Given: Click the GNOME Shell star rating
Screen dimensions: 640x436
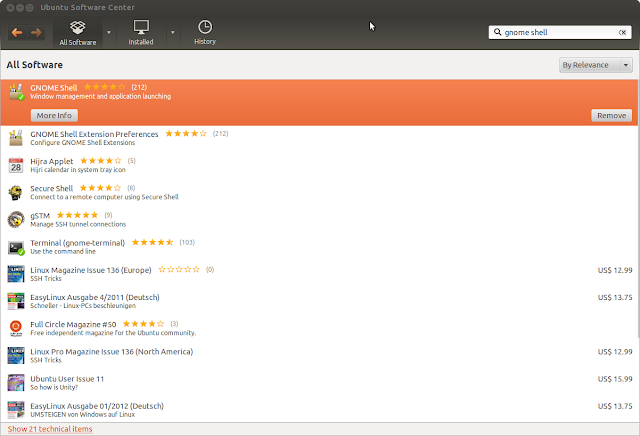Looking at the screenshot, I should point(104,87).
